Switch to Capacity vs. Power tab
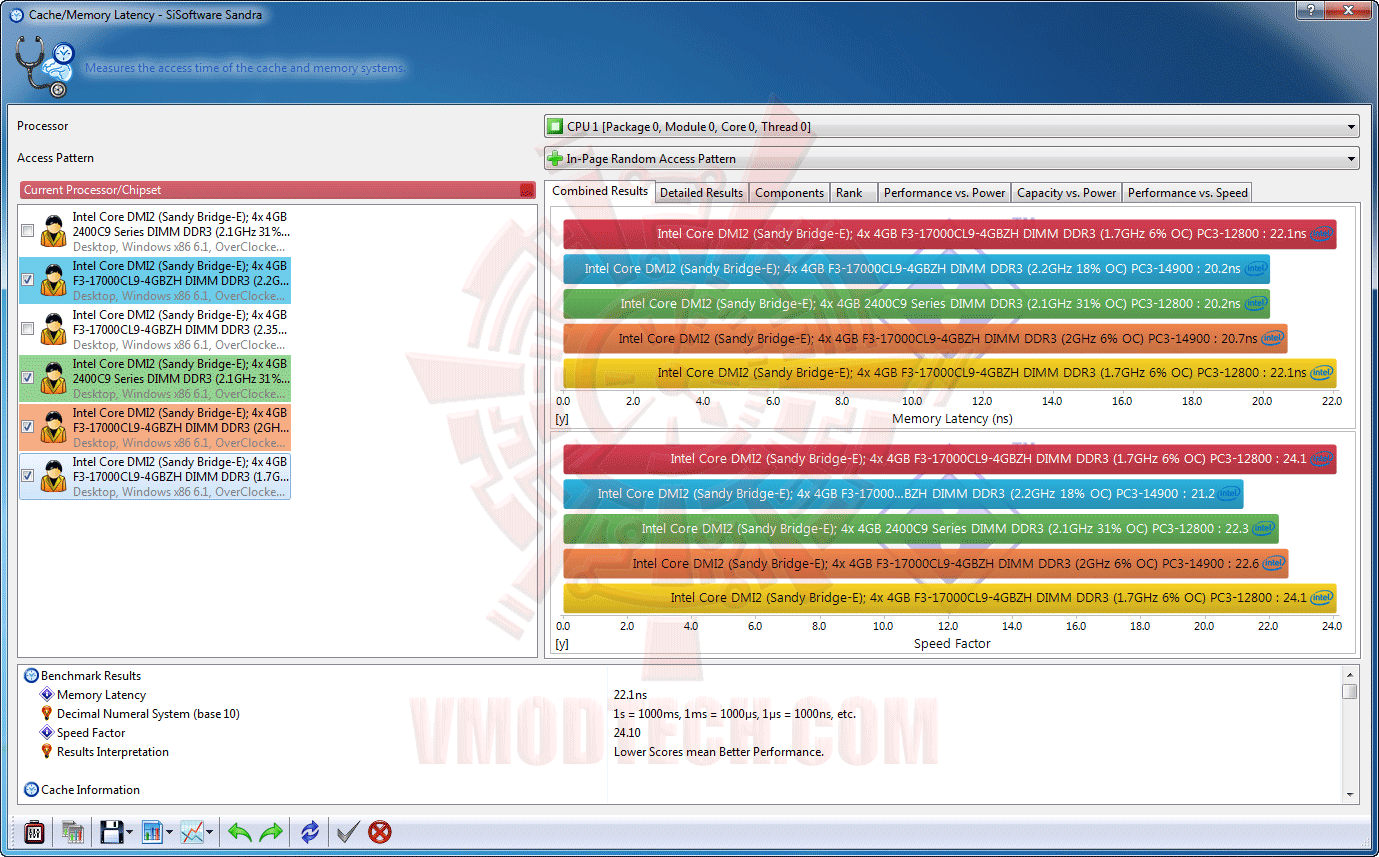The height and width of the screenshot is (857, 1379). pyautogui.click(x=1066, y=193)
